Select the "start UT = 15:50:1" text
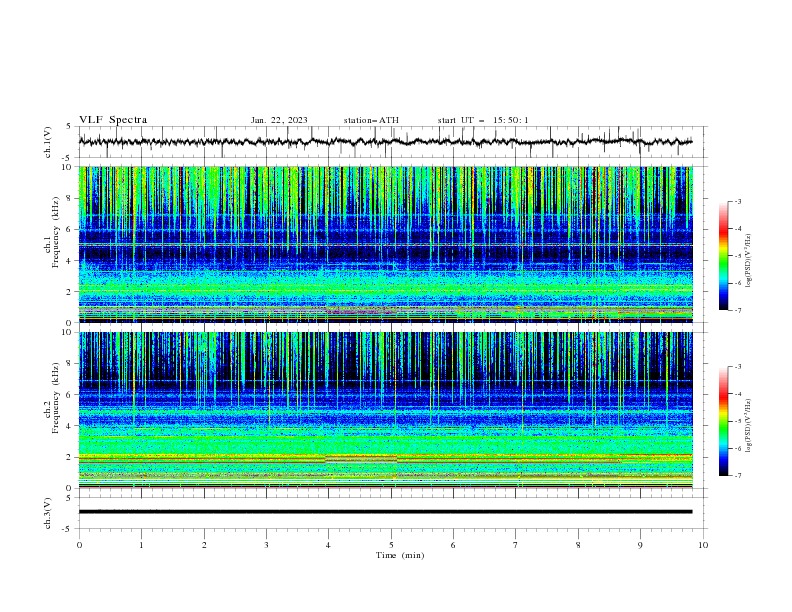Viewport: 792px width, 612px height. [x=483, y=120]
